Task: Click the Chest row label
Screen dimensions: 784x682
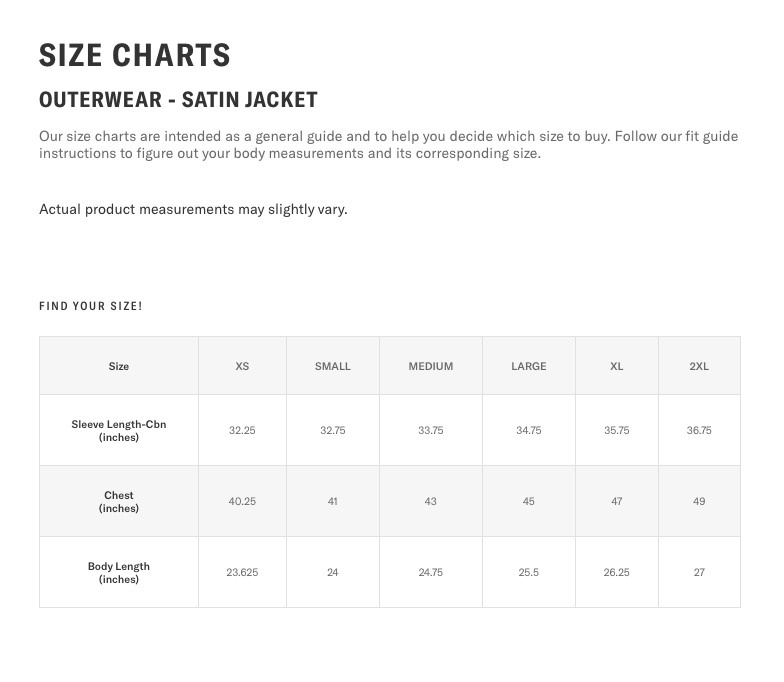Action: point(119,501)
